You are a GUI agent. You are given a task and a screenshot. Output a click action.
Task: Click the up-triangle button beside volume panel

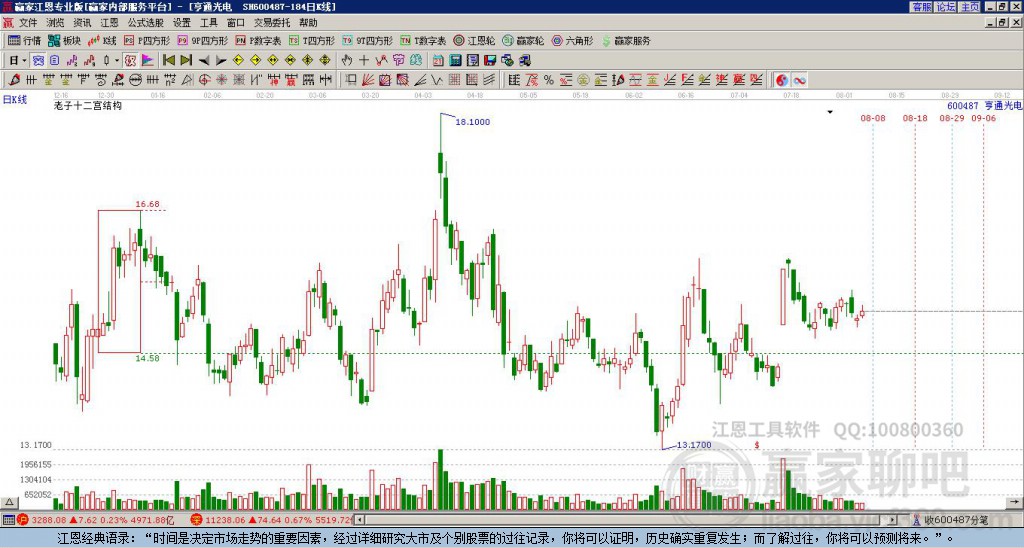pos(9,502)
